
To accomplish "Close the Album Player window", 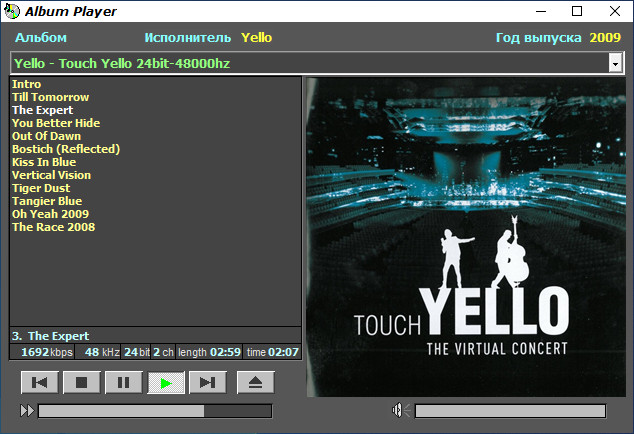I will click(615, 11).
